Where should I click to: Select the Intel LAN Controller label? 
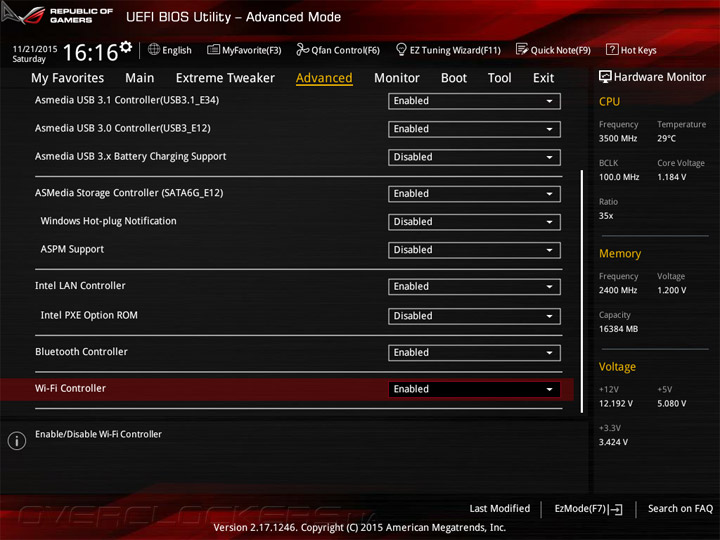(x=80, y=286)
